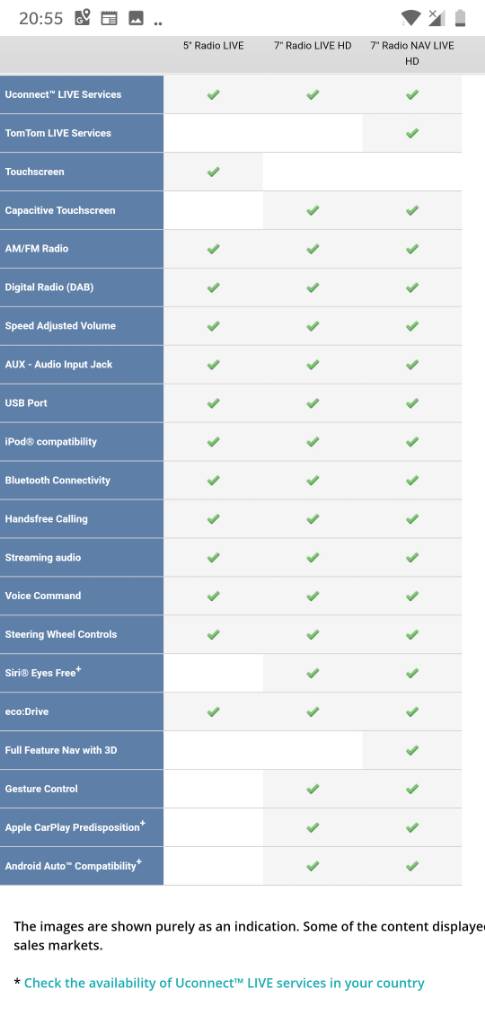Tap the mobile signal icon with cross
Image resolution: width=485 pixels, height=1024 pixels.
pyautogui.click(x=436, y=18)
